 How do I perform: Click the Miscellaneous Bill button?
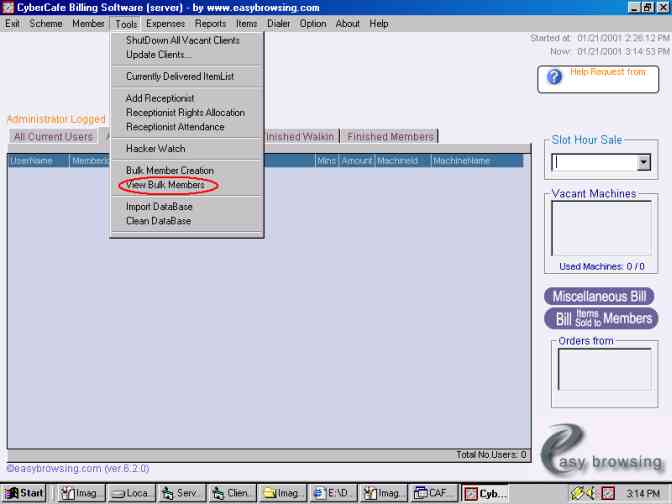pyautogui.click(x=599, y=296)
